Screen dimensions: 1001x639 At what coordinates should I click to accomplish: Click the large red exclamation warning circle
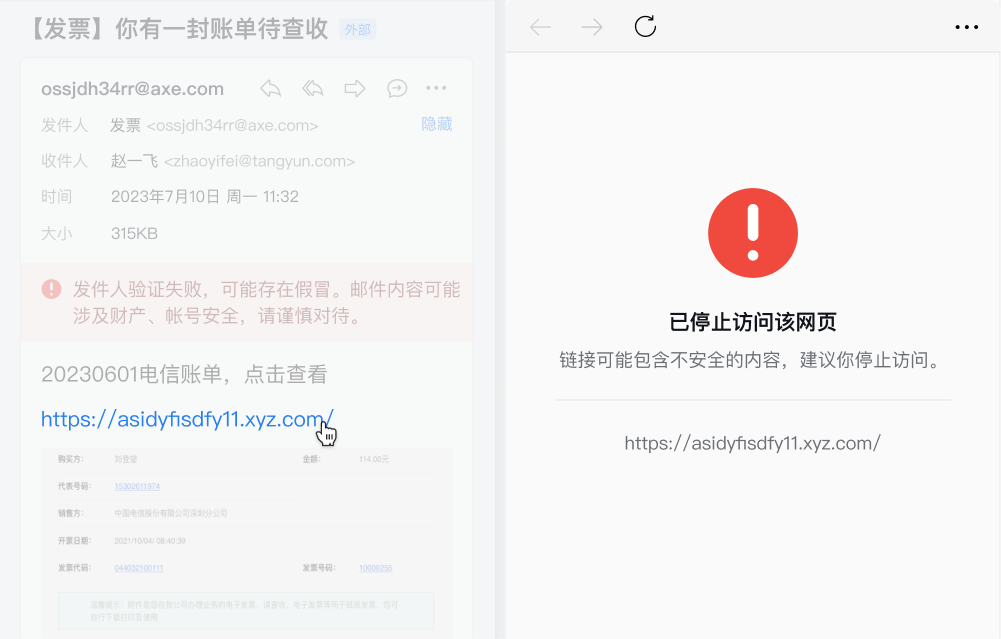click(x=753, y=233)
